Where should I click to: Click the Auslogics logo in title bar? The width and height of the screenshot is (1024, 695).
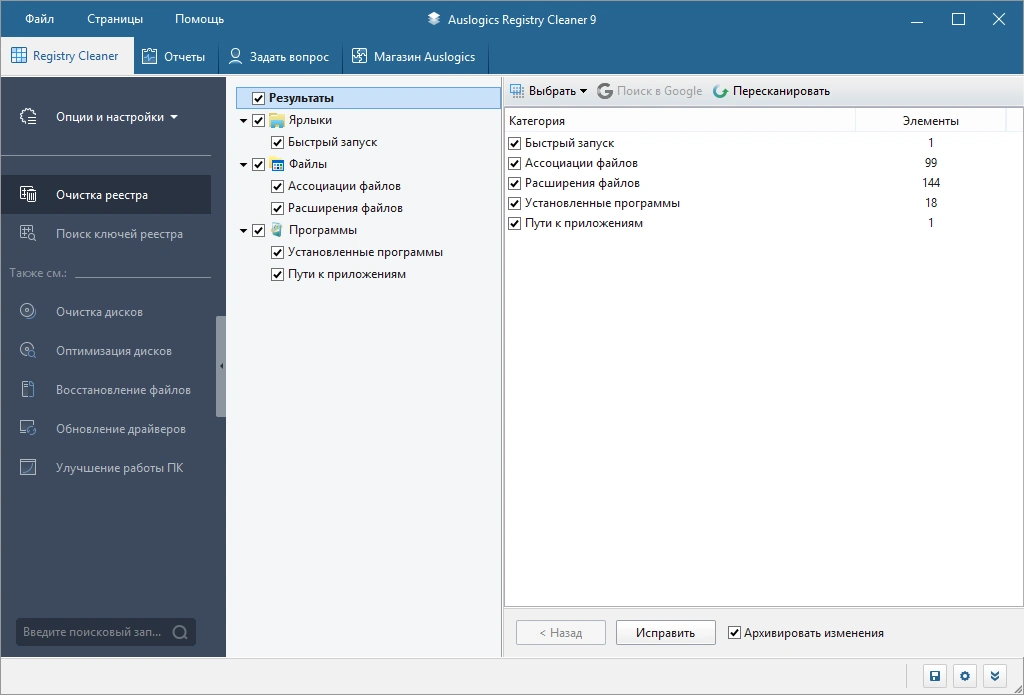[434, 19]
